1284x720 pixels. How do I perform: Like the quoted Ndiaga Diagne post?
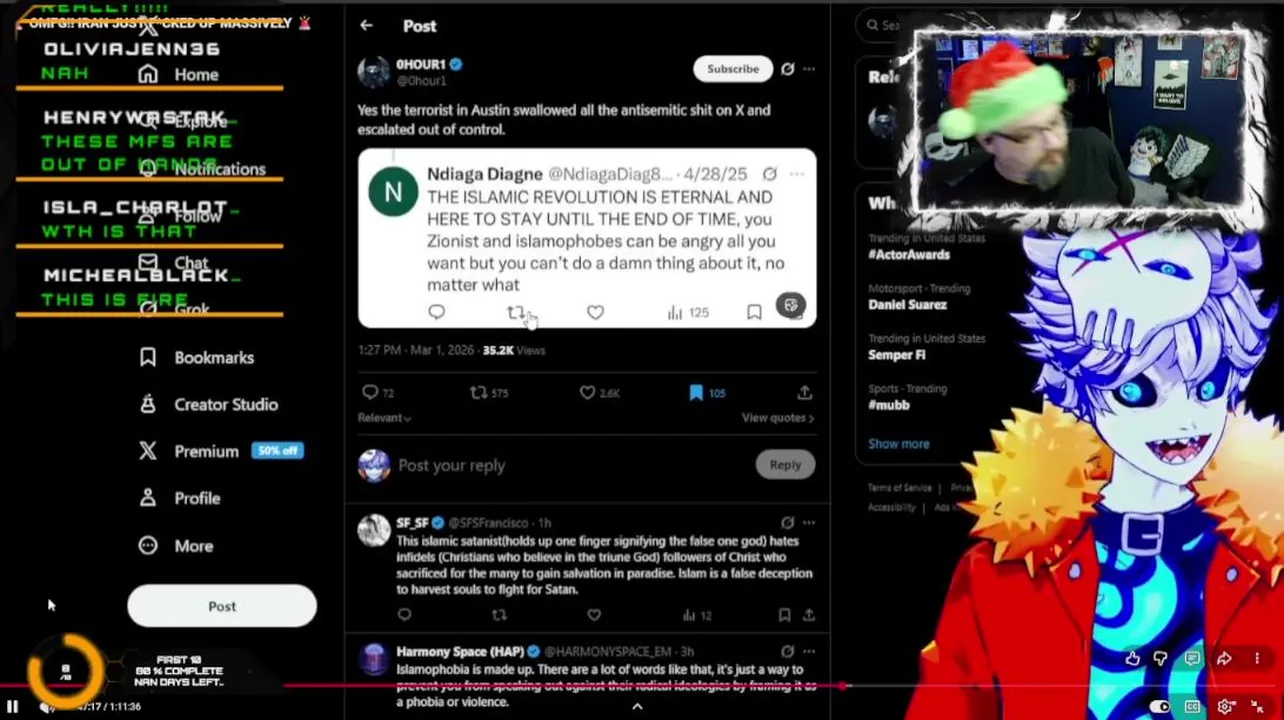pyautogui.click(x=595, y=313)
